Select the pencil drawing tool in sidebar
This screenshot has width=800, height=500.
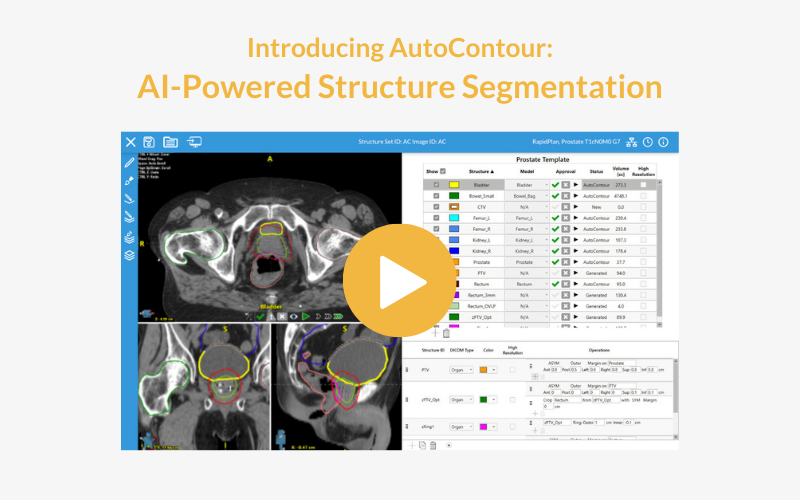[129, 162]
